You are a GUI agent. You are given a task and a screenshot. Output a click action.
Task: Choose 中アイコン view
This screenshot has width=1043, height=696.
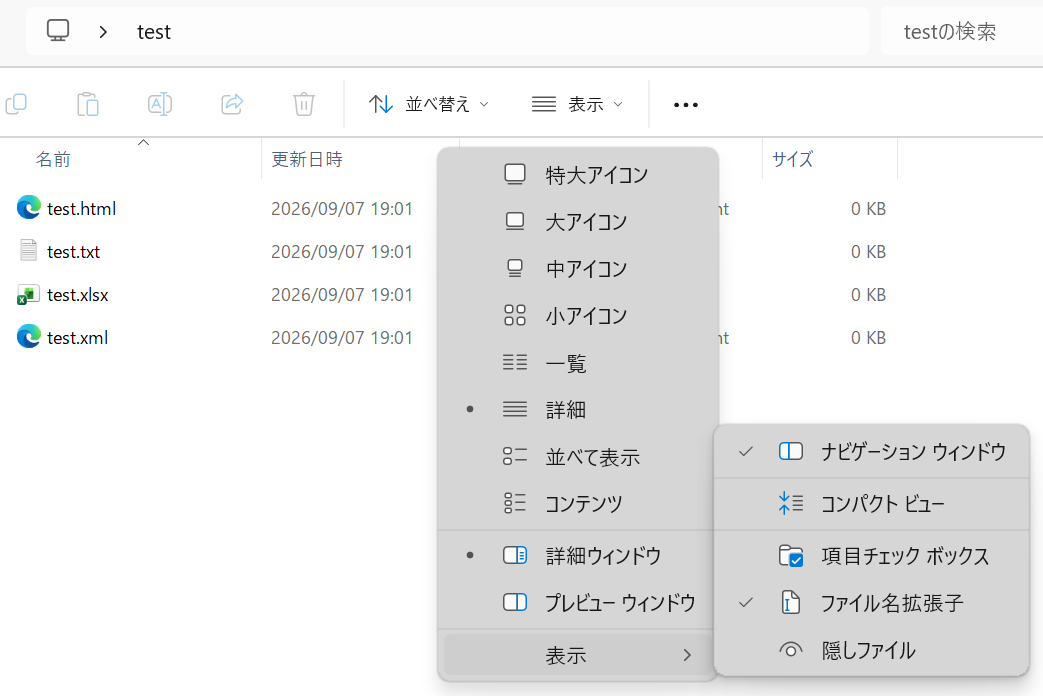pyautogui.click(x=577, y=269)
